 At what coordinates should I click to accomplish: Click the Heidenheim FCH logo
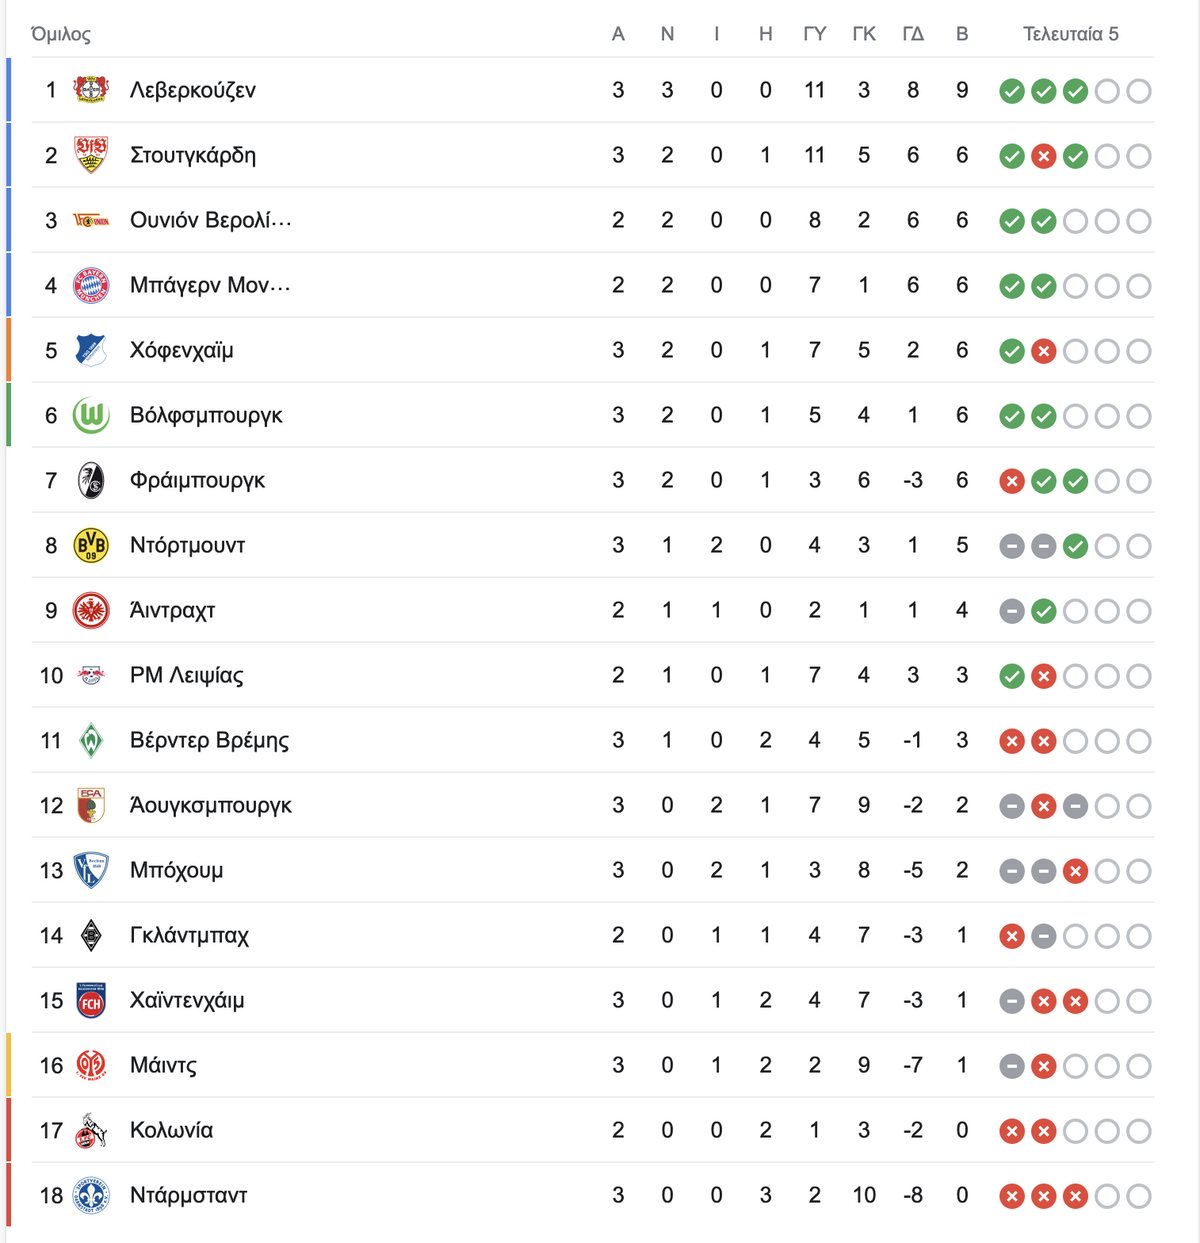coord(91,1000)
